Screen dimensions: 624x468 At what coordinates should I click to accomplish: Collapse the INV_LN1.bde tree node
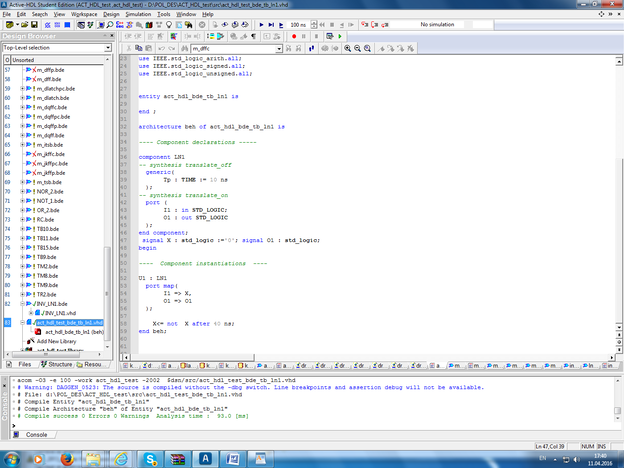tap(23, 303)
